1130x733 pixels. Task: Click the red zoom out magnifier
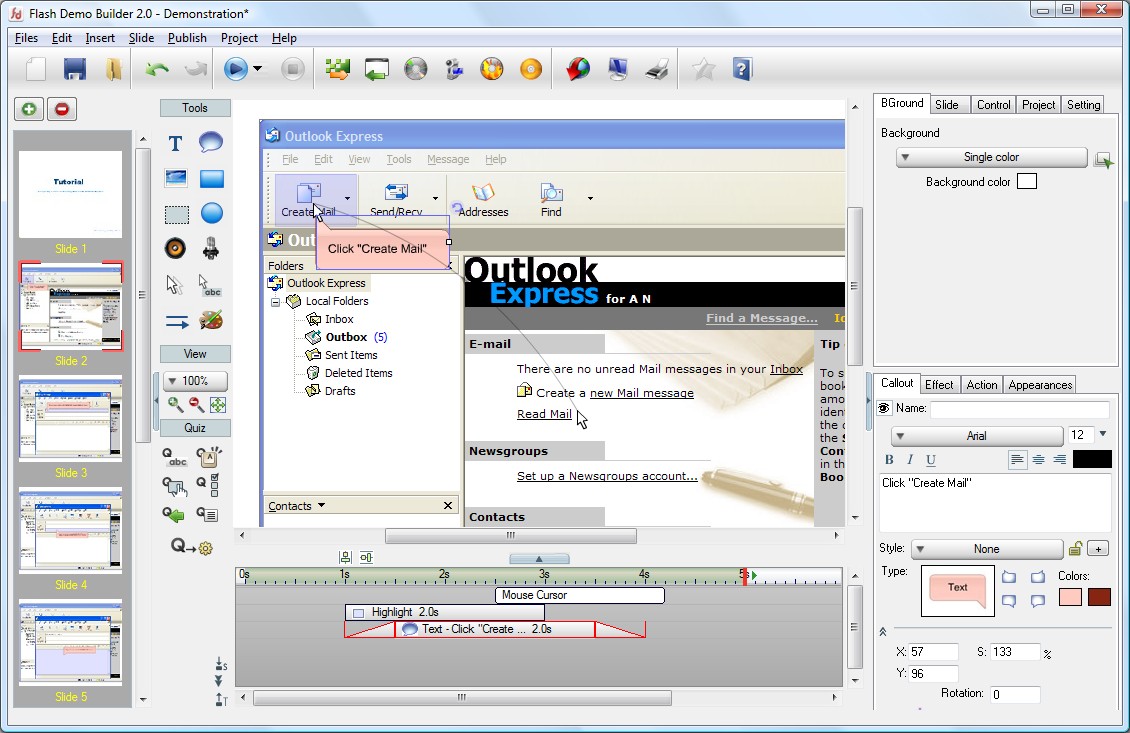196,404
